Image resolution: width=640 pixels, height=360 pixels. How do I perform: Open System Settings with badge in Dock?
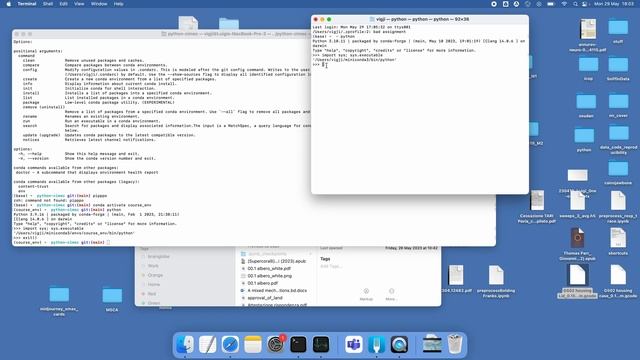click(276, 344)
